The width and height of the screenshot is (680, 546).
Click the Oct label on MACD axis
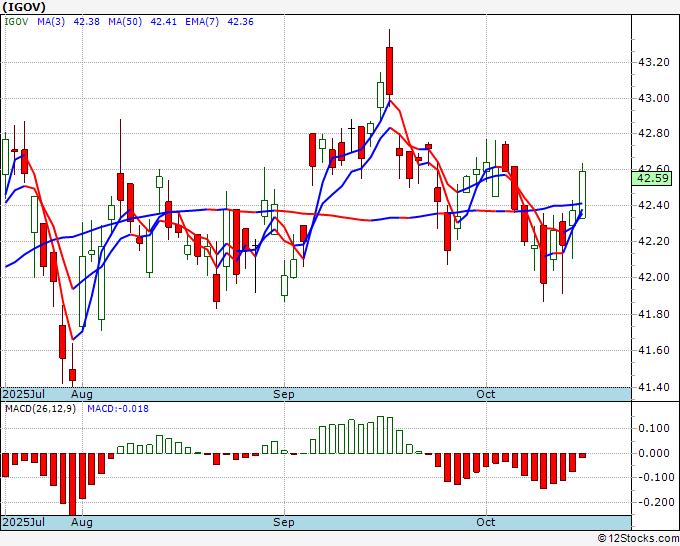486,522
